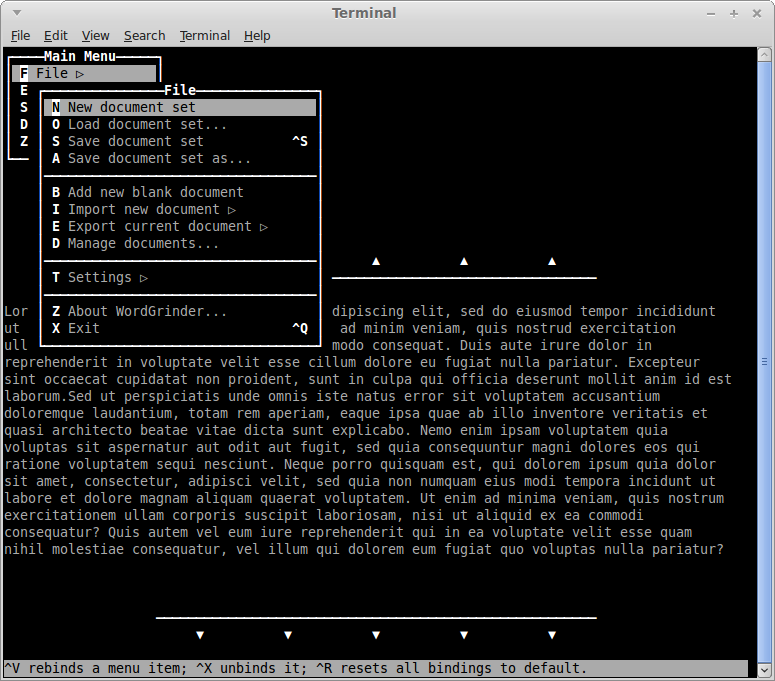Viewport: 775px width, 681px height.
Task: Open the View menu in the menu bar
Action: pos(95,35)
